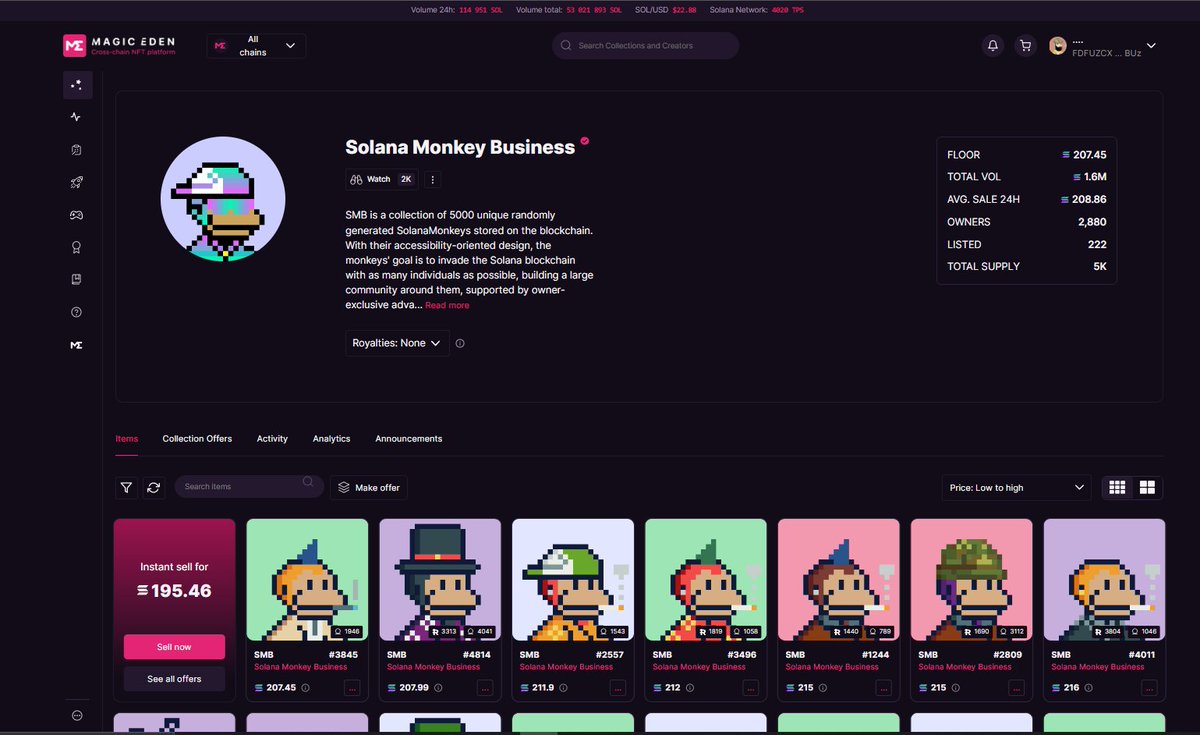
Task: Click the LISTED count 222
Action: (1097, 244)
